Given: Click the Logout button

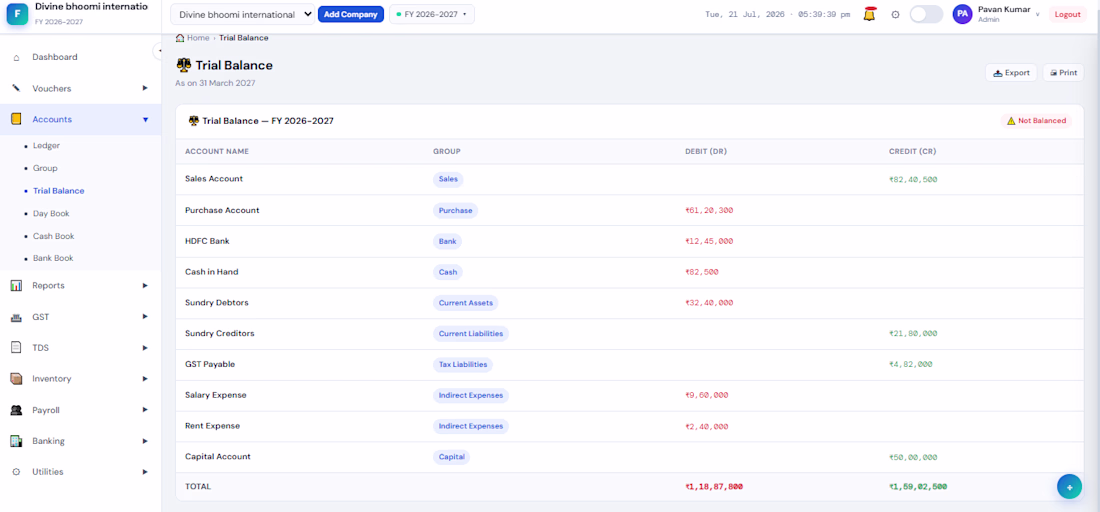Looking at the screenshot, I should pos(1068,15).
